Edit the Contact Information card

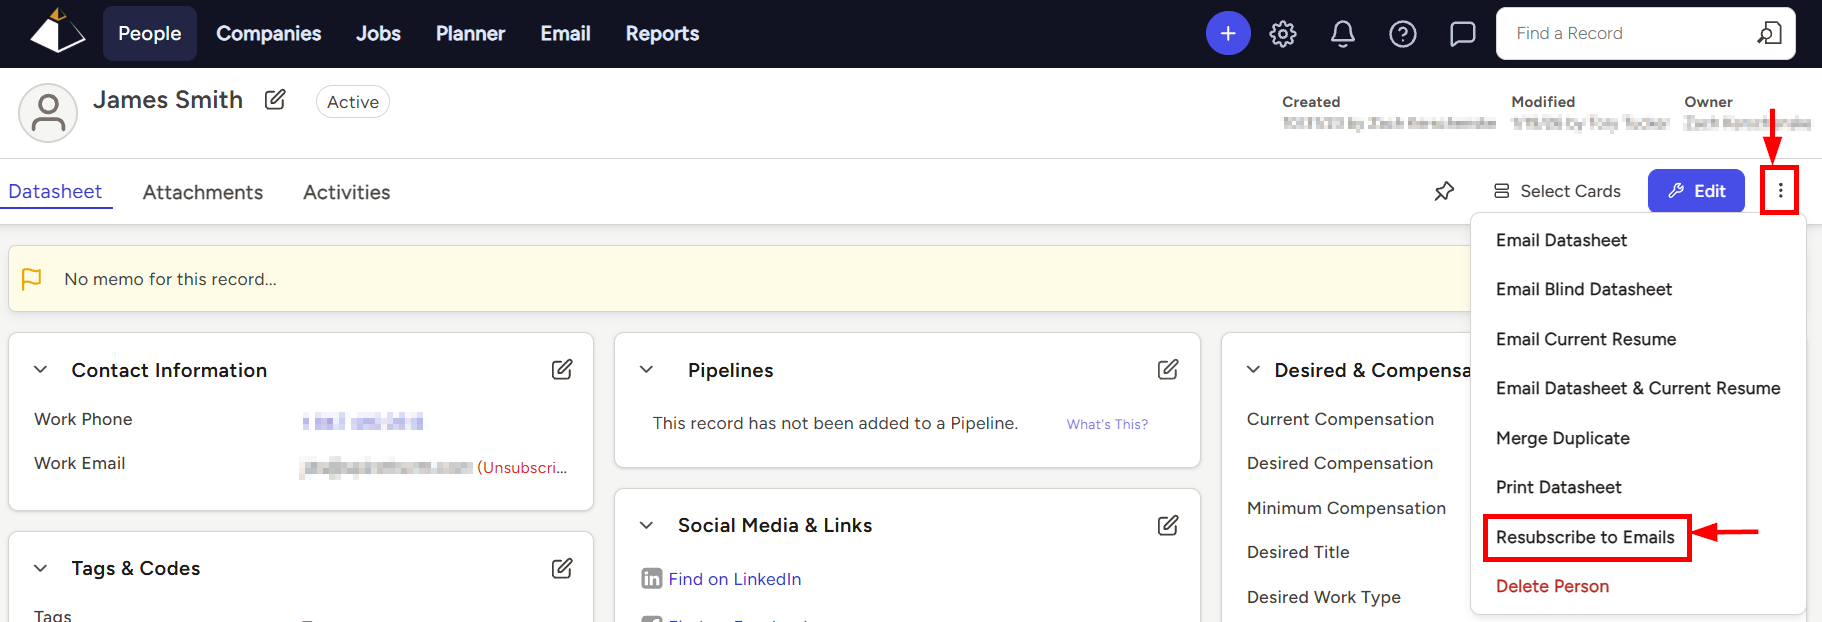pos(562,370)
